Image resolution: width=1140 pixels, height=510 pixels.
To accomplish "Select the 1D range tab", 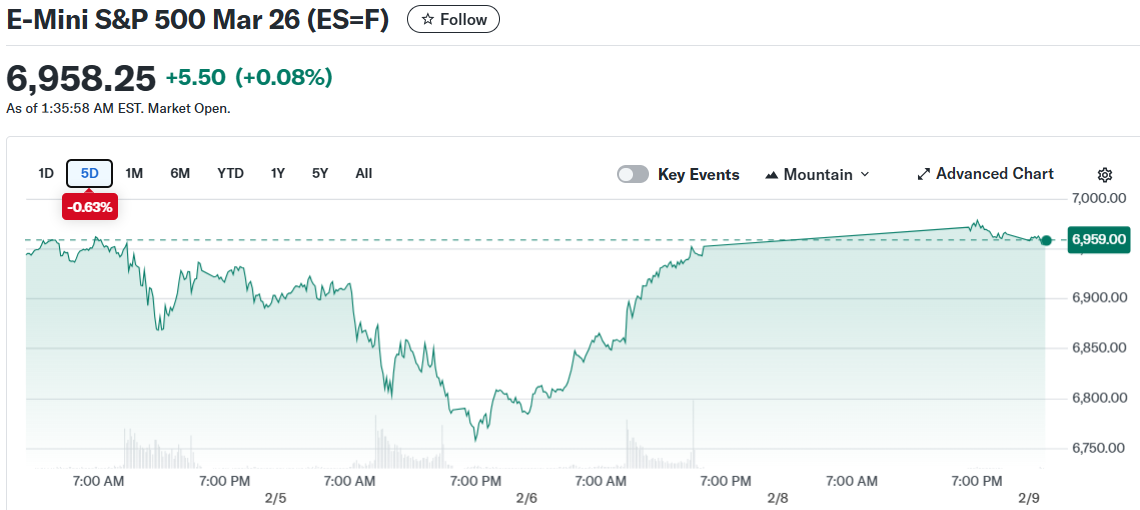I will point(46,173).
